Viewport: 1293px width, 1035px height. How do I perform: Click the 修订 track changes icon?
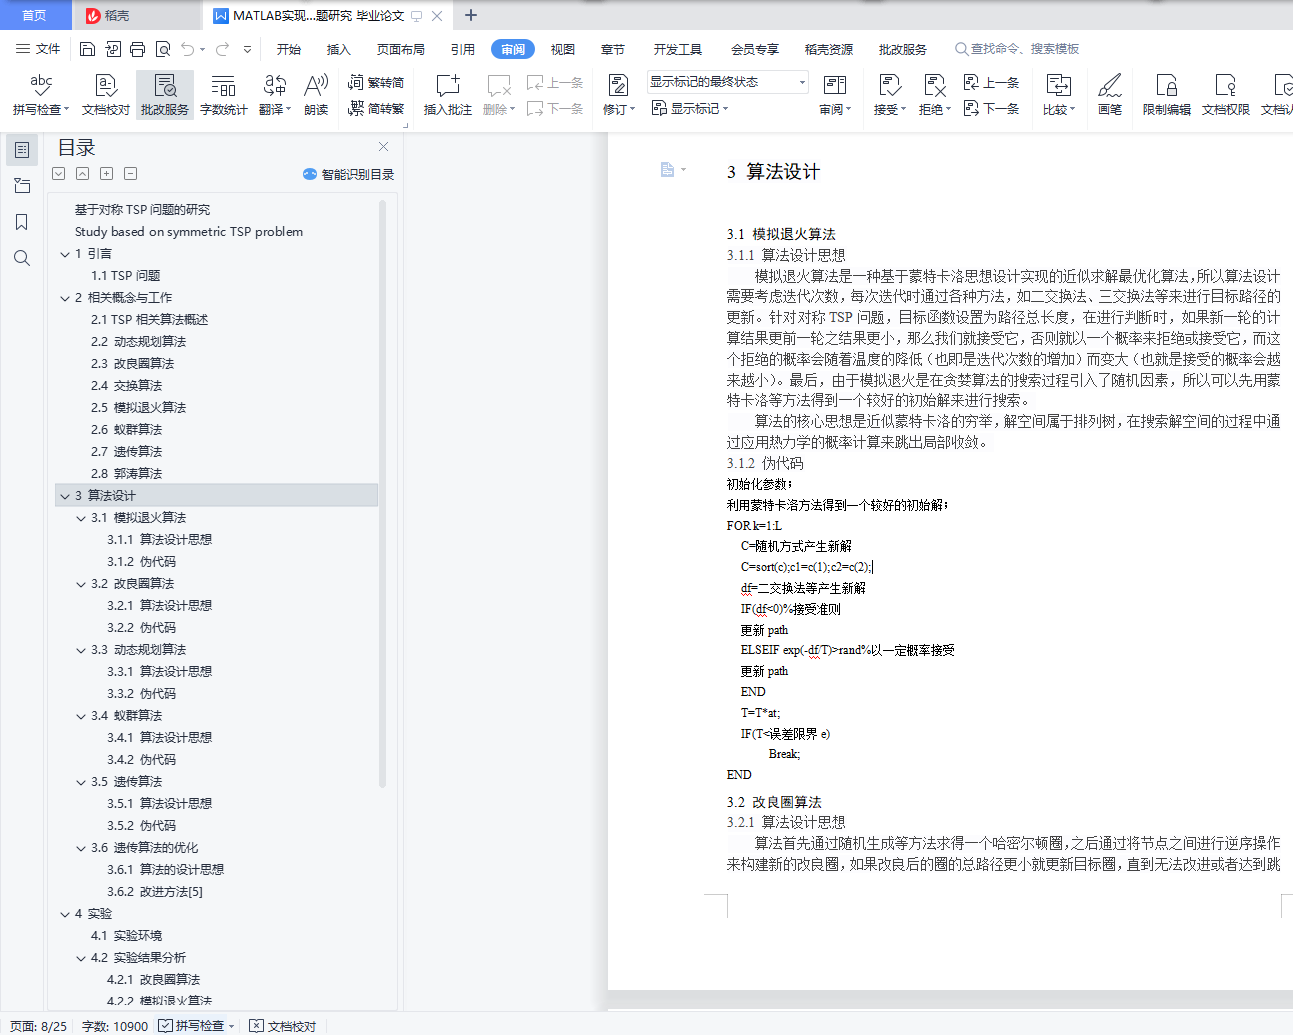click(x=618, y=85)
